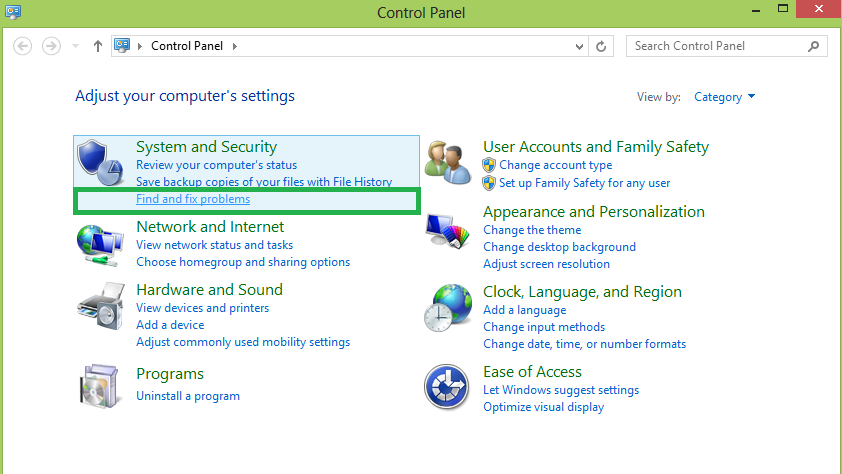The image size is (842, 474).
Task: Click the Network and Internet globe icon
Action: coord(100,245)
